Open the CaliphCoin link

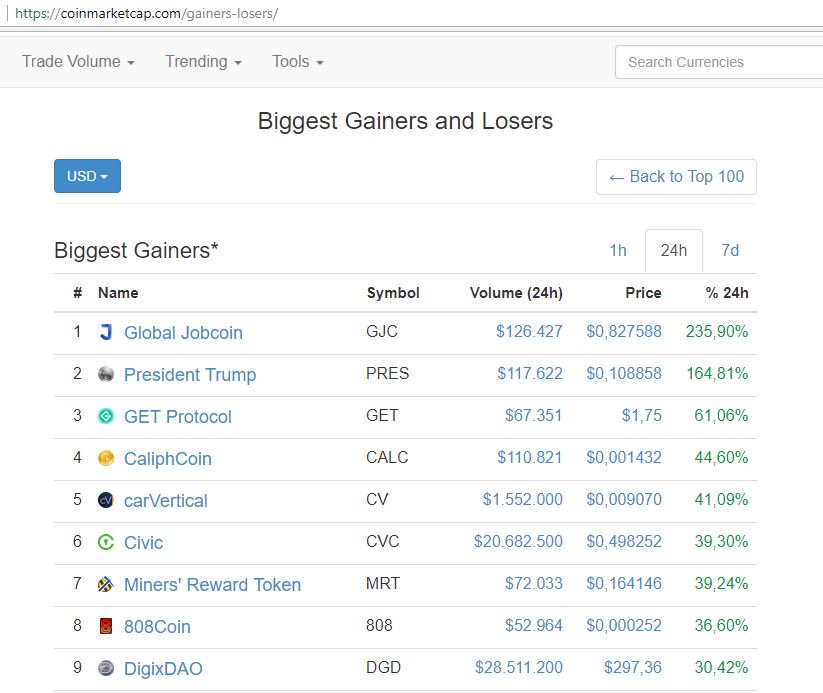point(167,458)
